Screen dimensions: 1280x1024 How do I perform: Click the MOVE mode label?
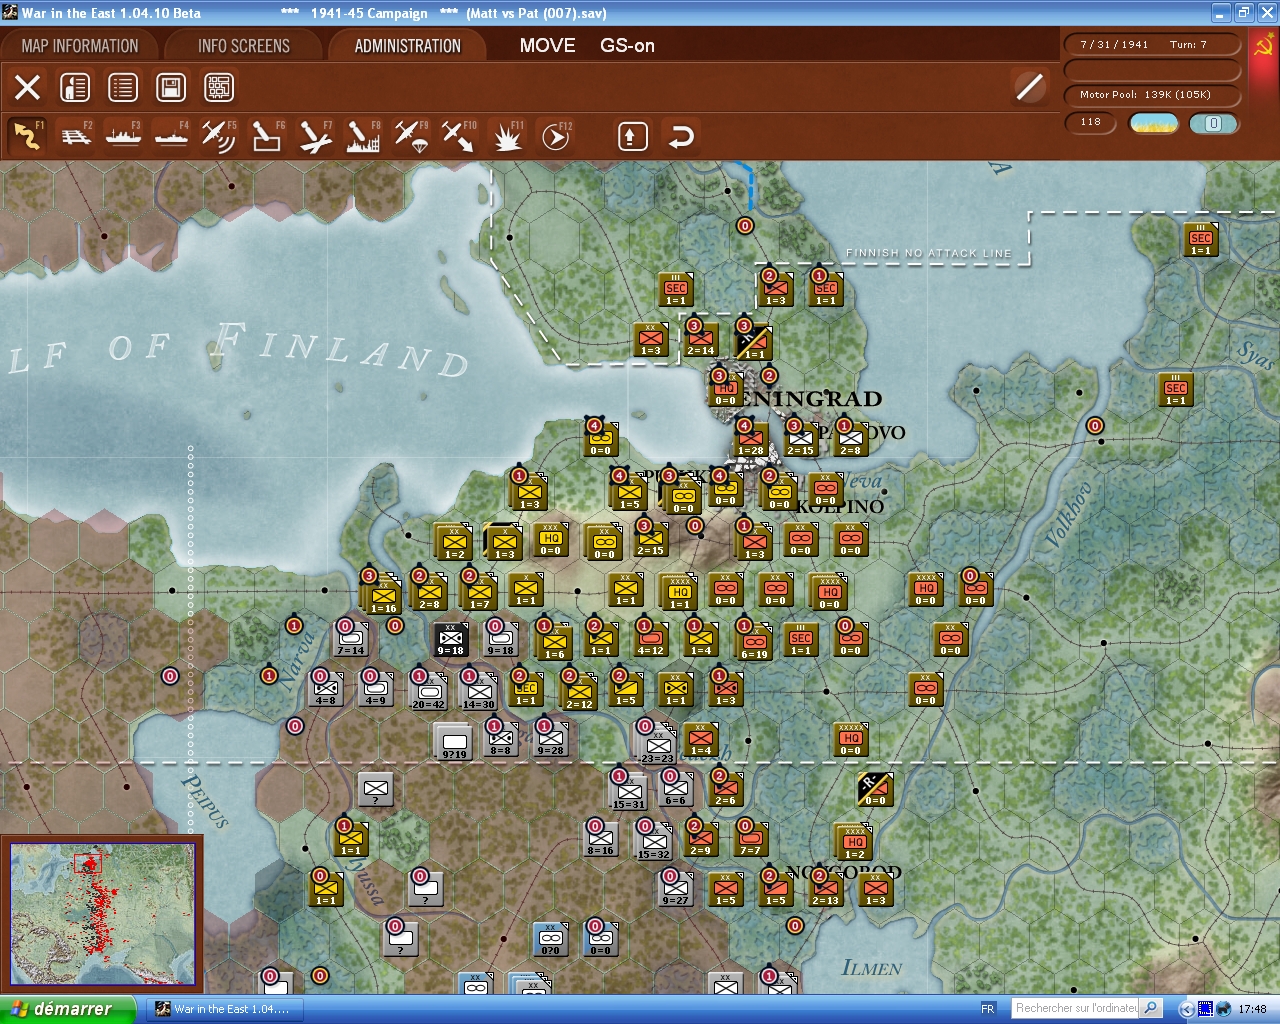(547, 45)
